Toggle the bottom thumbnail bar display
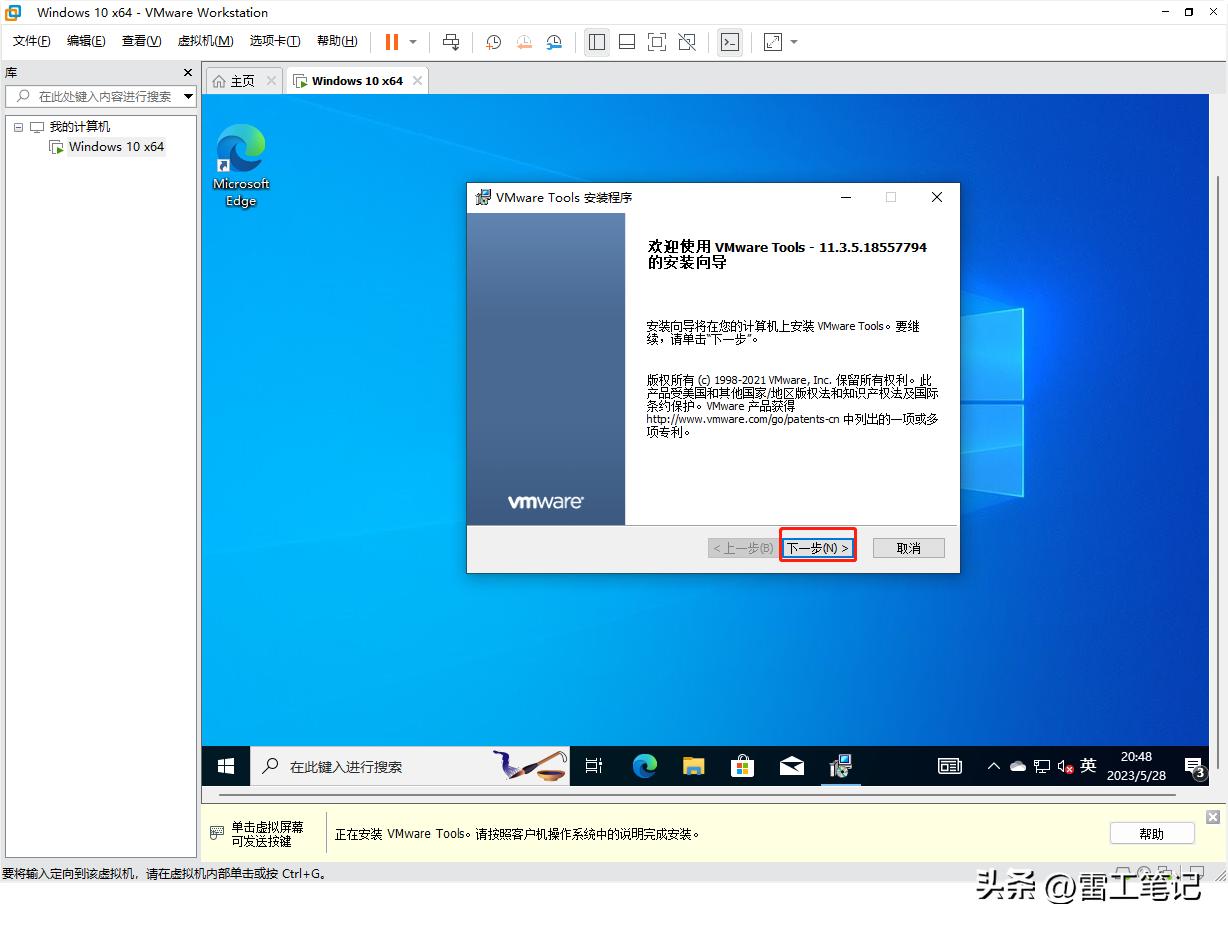 coord(627,42)
